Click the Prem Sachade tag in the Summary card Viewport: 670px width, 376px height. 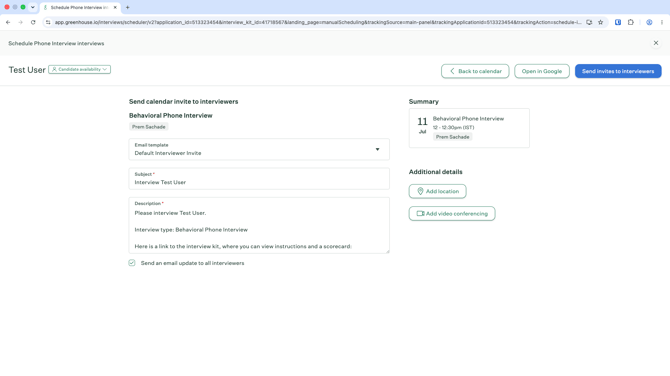[x=453, y=137]
